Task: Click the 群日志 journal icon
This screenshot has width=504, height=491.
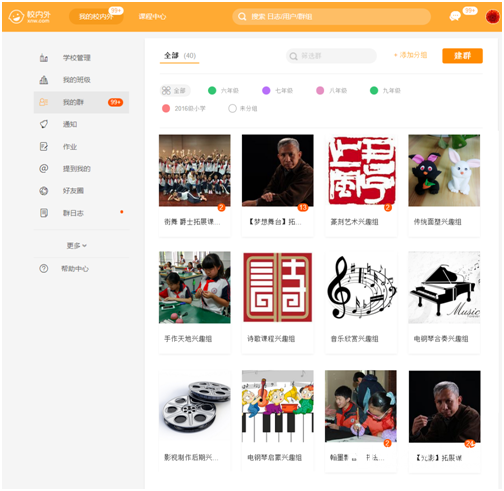Action: (44, 213)
